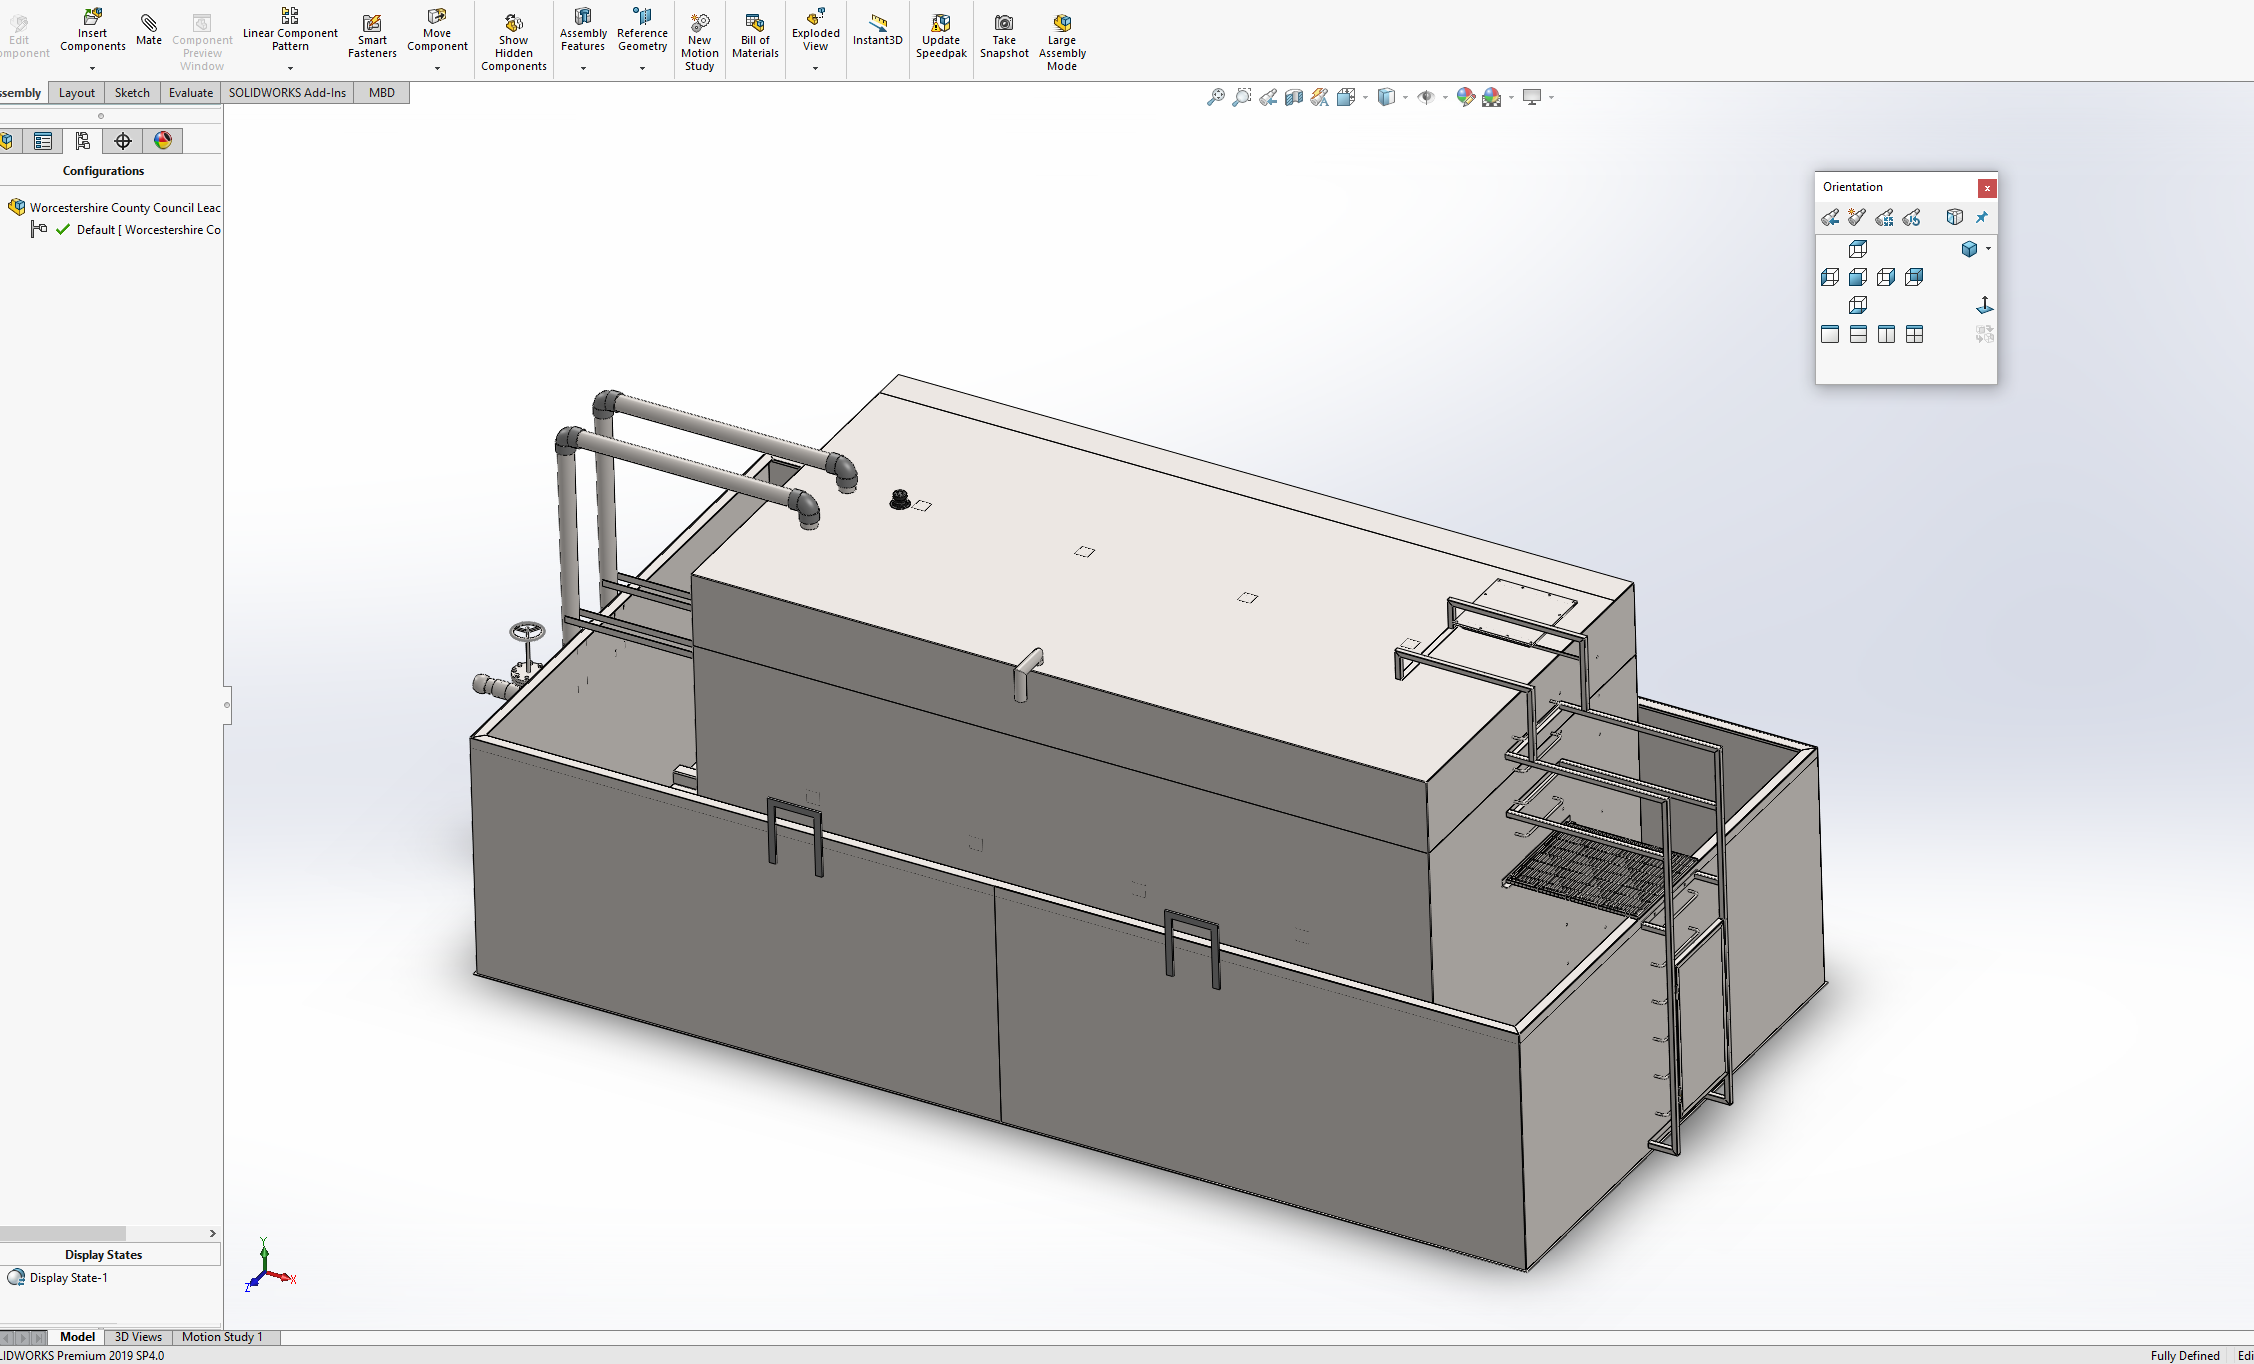The height and width of the screenshot is (1364, 2254).
Task: Pin the Orientation dialog
Action: [1982, 217]
